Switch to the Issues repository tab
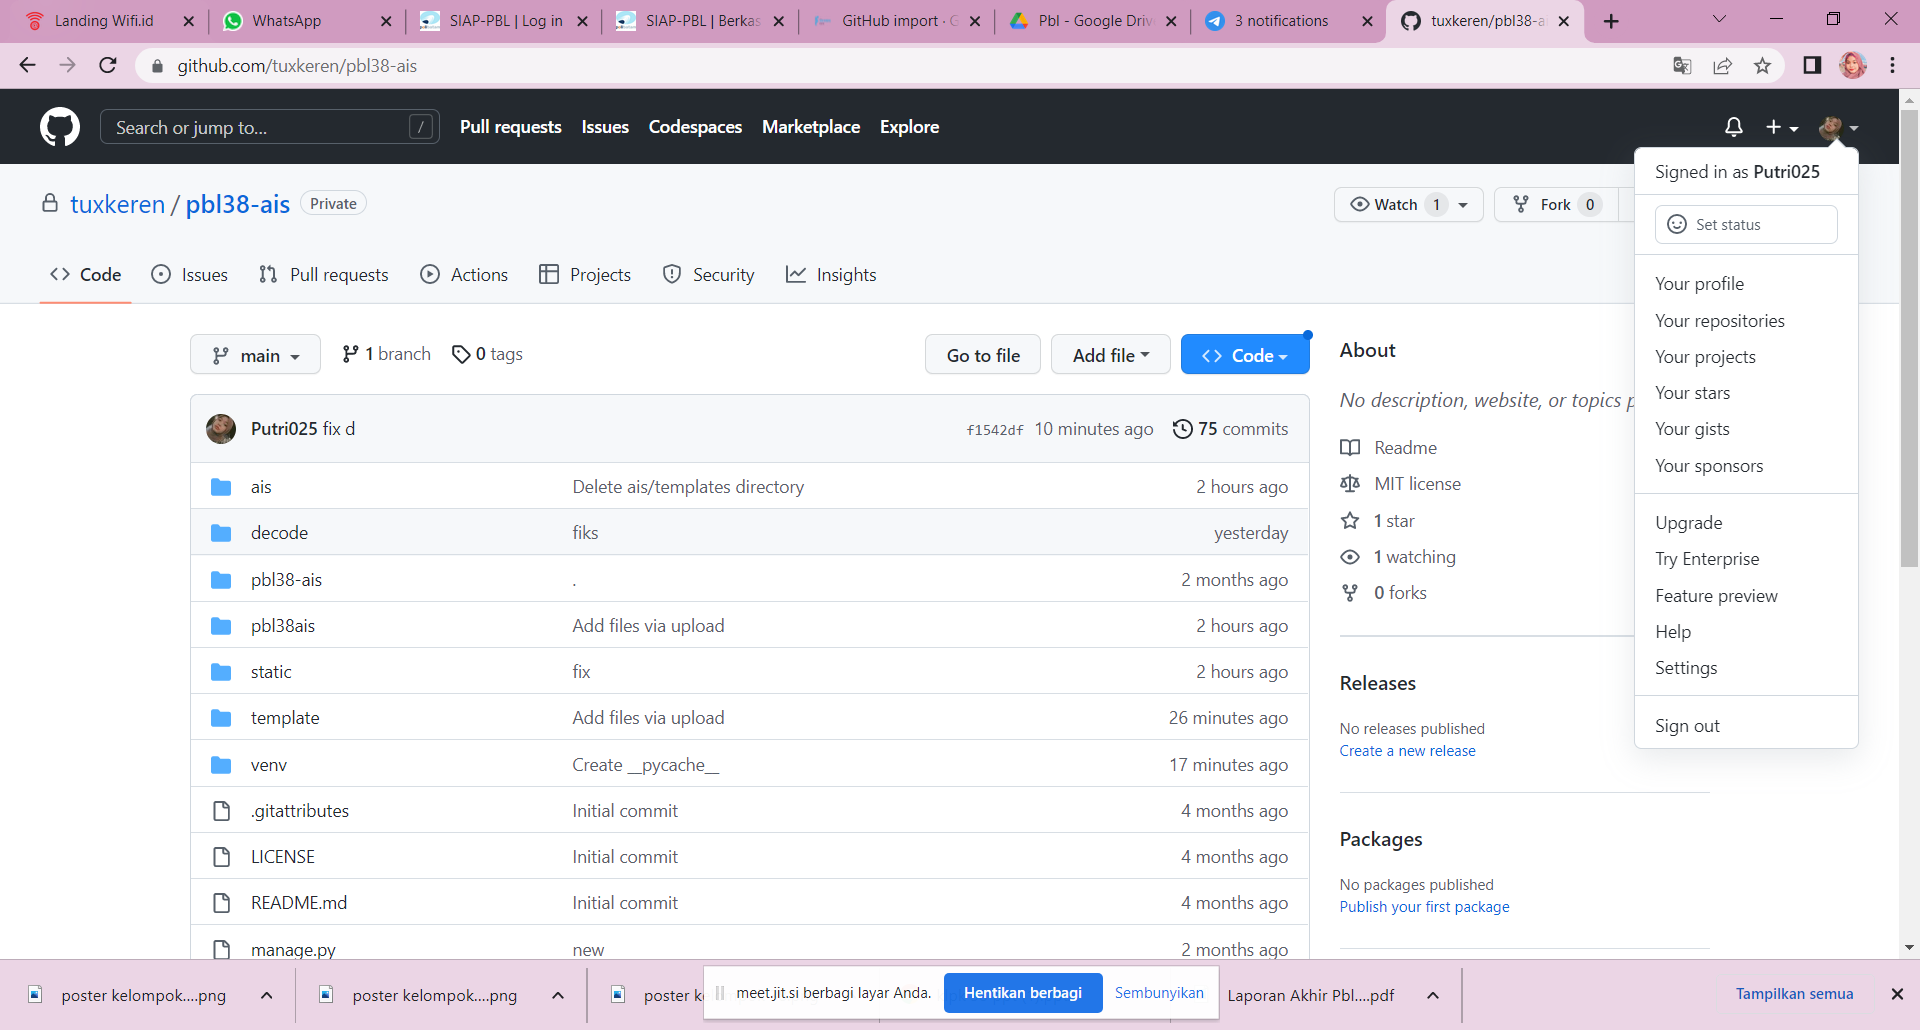The width and height of the screenshot is (1920, 1030). (x=189, y=275)
